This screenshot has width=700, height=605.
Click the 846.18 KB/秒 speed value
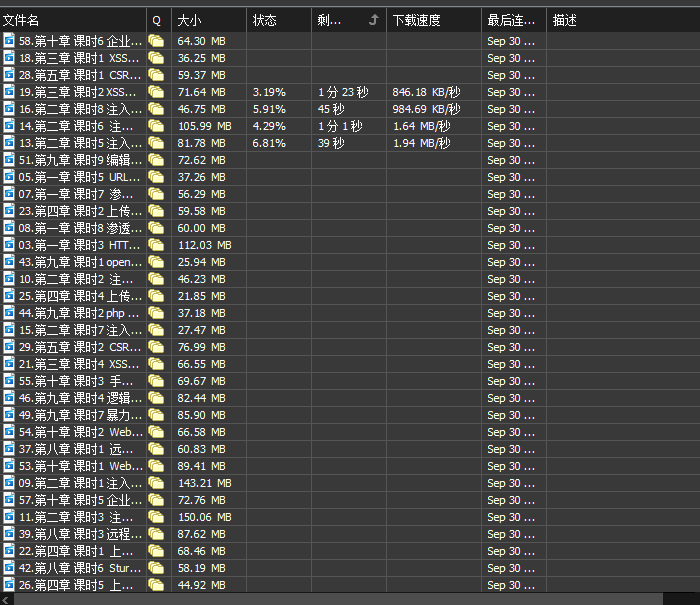[426, 92]
